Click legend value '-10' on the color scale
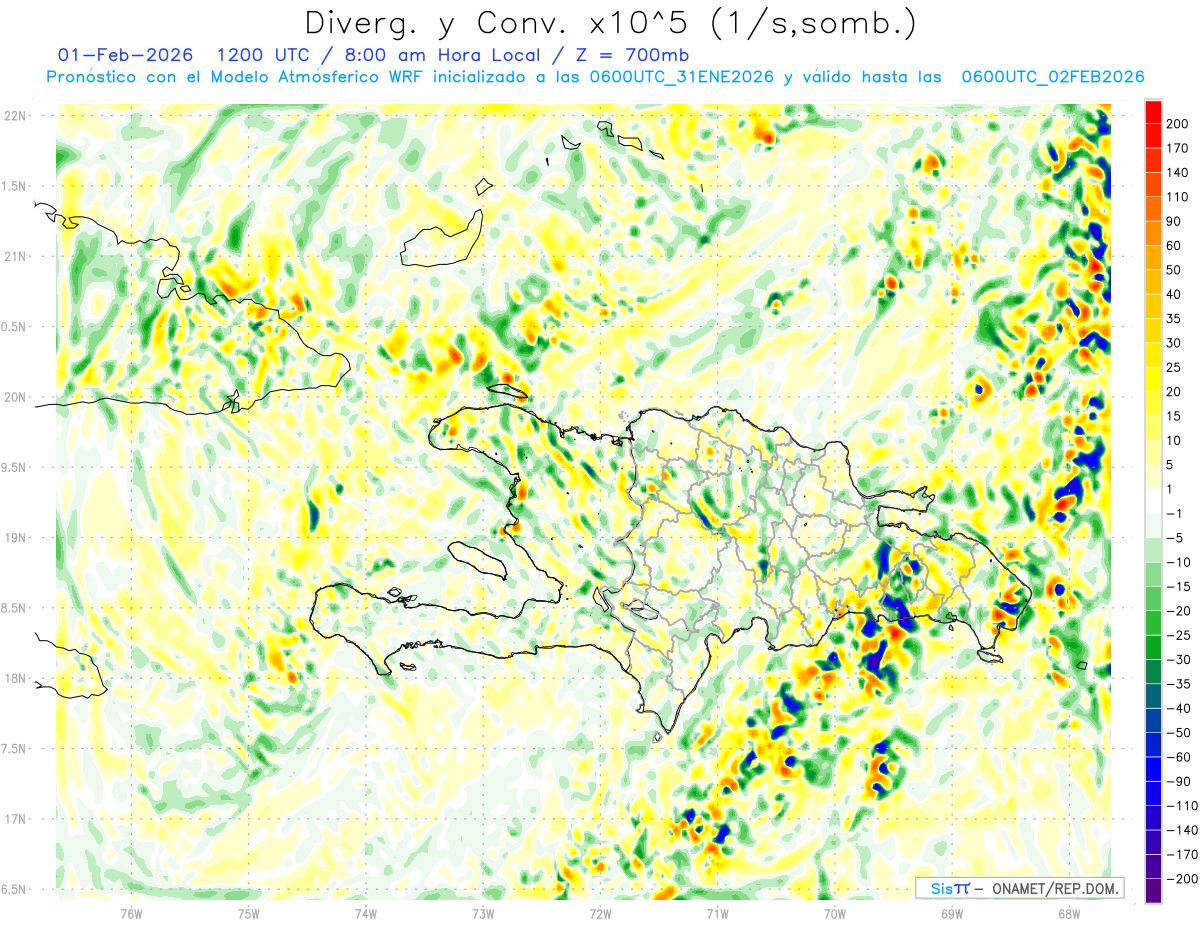The width and height of the screenshot is (1200, 927). tap(1177, 563)
